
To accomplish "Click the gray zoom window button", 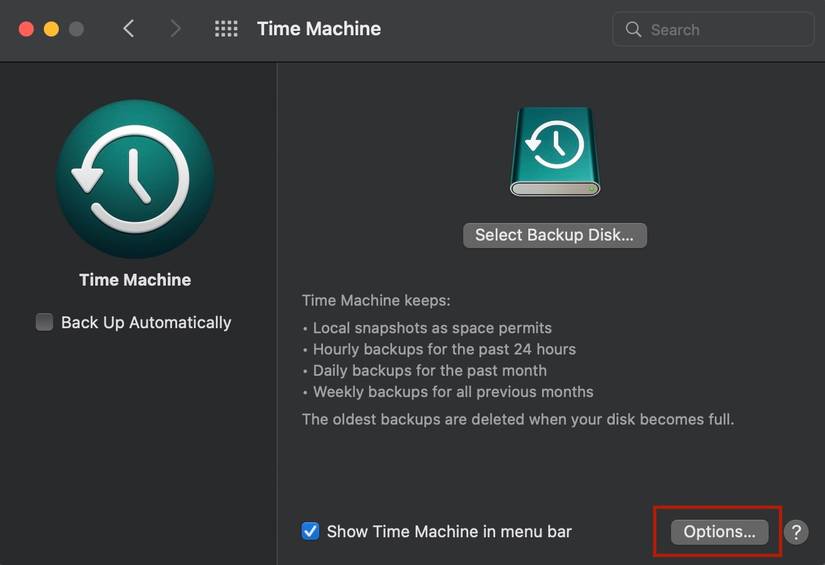I will point(76,29).
